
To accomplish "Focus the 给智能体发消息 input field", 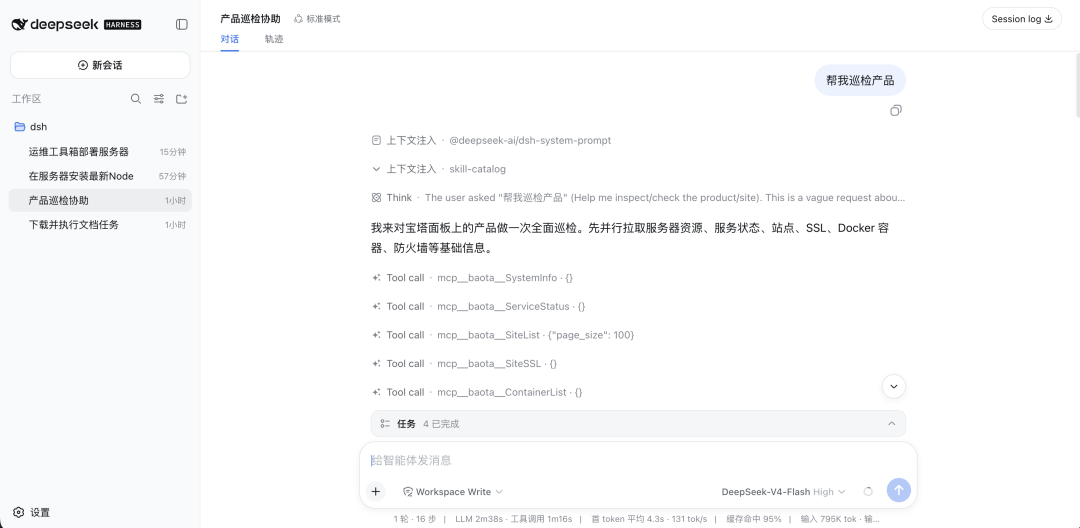I will coord(638,461).
